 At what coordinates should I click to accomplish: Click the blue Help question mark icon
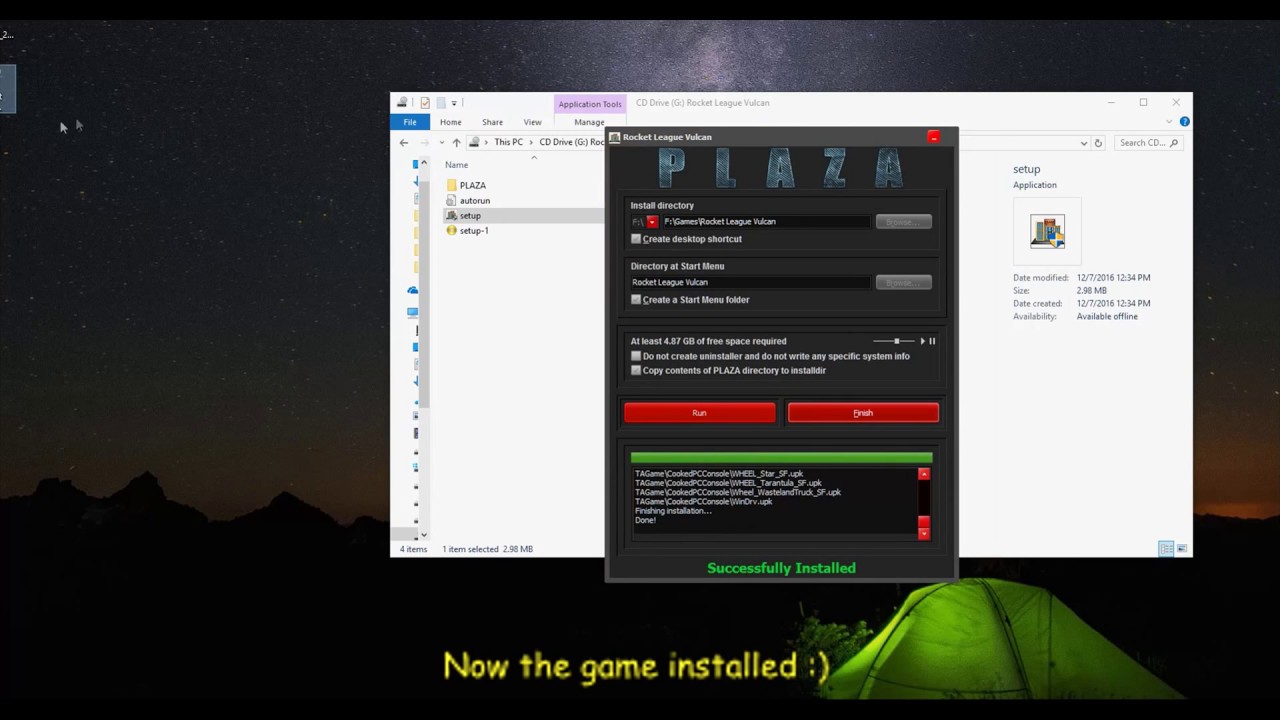coord(1184,122)
